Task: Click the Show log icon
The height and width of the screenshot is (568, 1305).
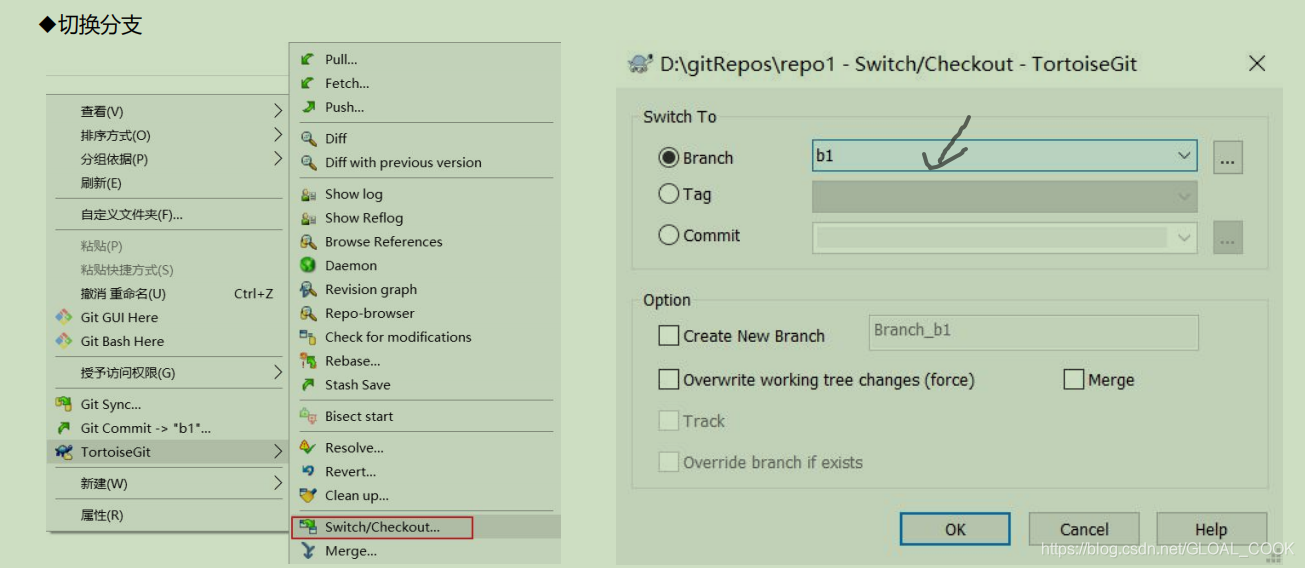Action: tap(308, 194)
